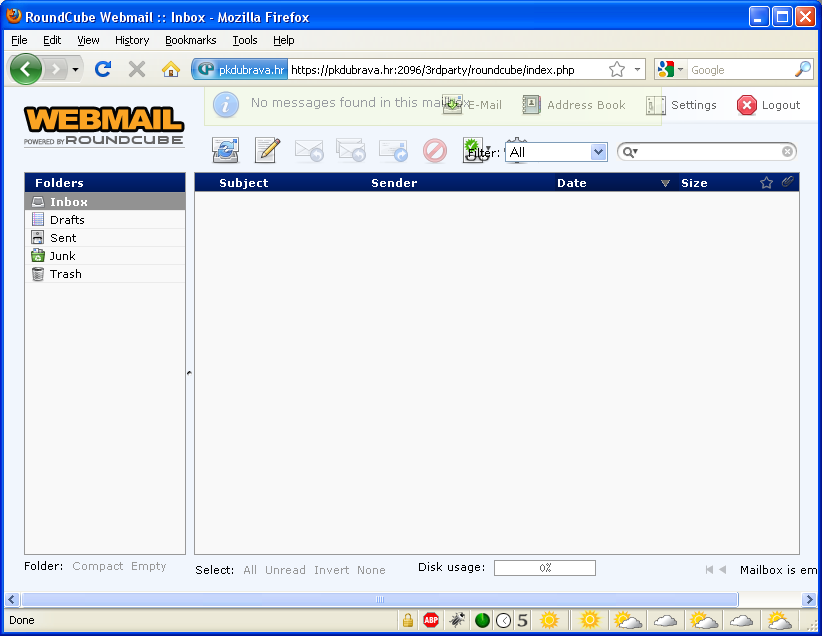Expand the search options magnifier menu
Screen dimensions: 822x636
(630, 152)
